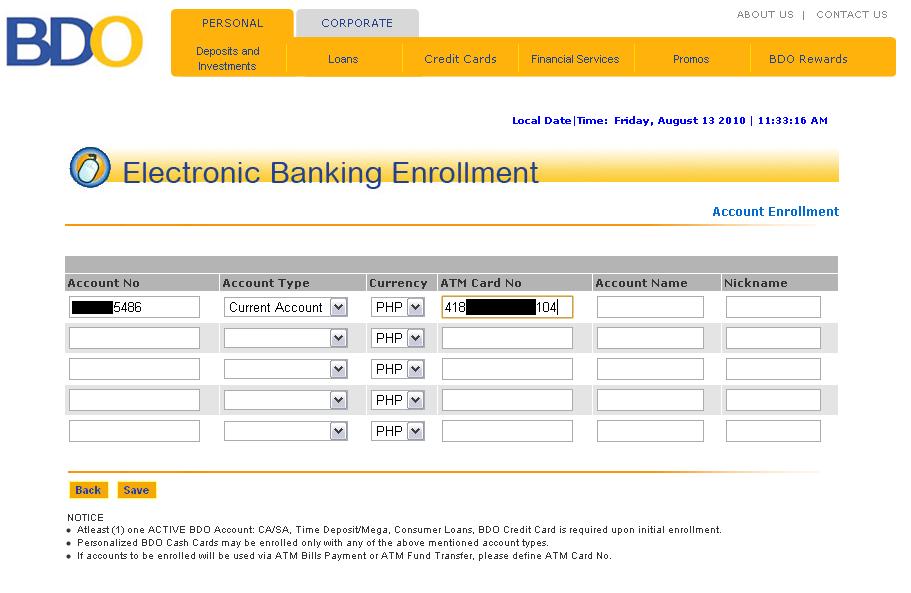
Task: Select the Personal tab
Action: (x=232, y=23)
